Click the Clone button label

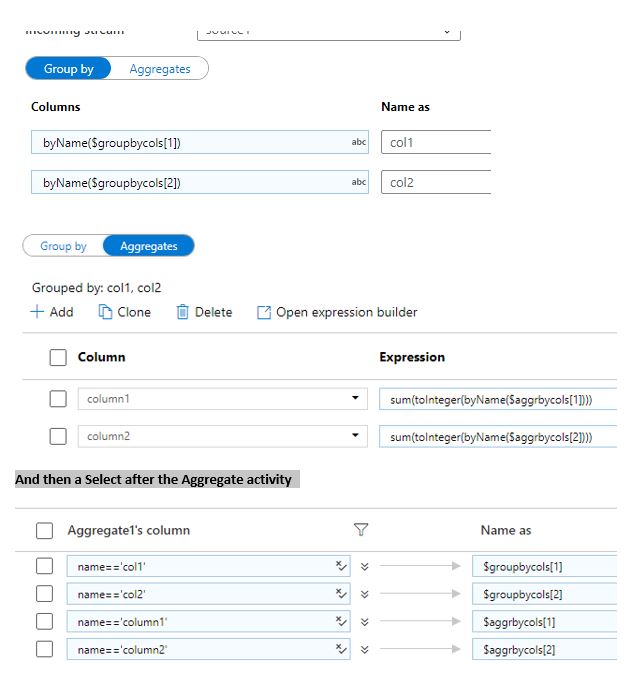pos(134,312)
